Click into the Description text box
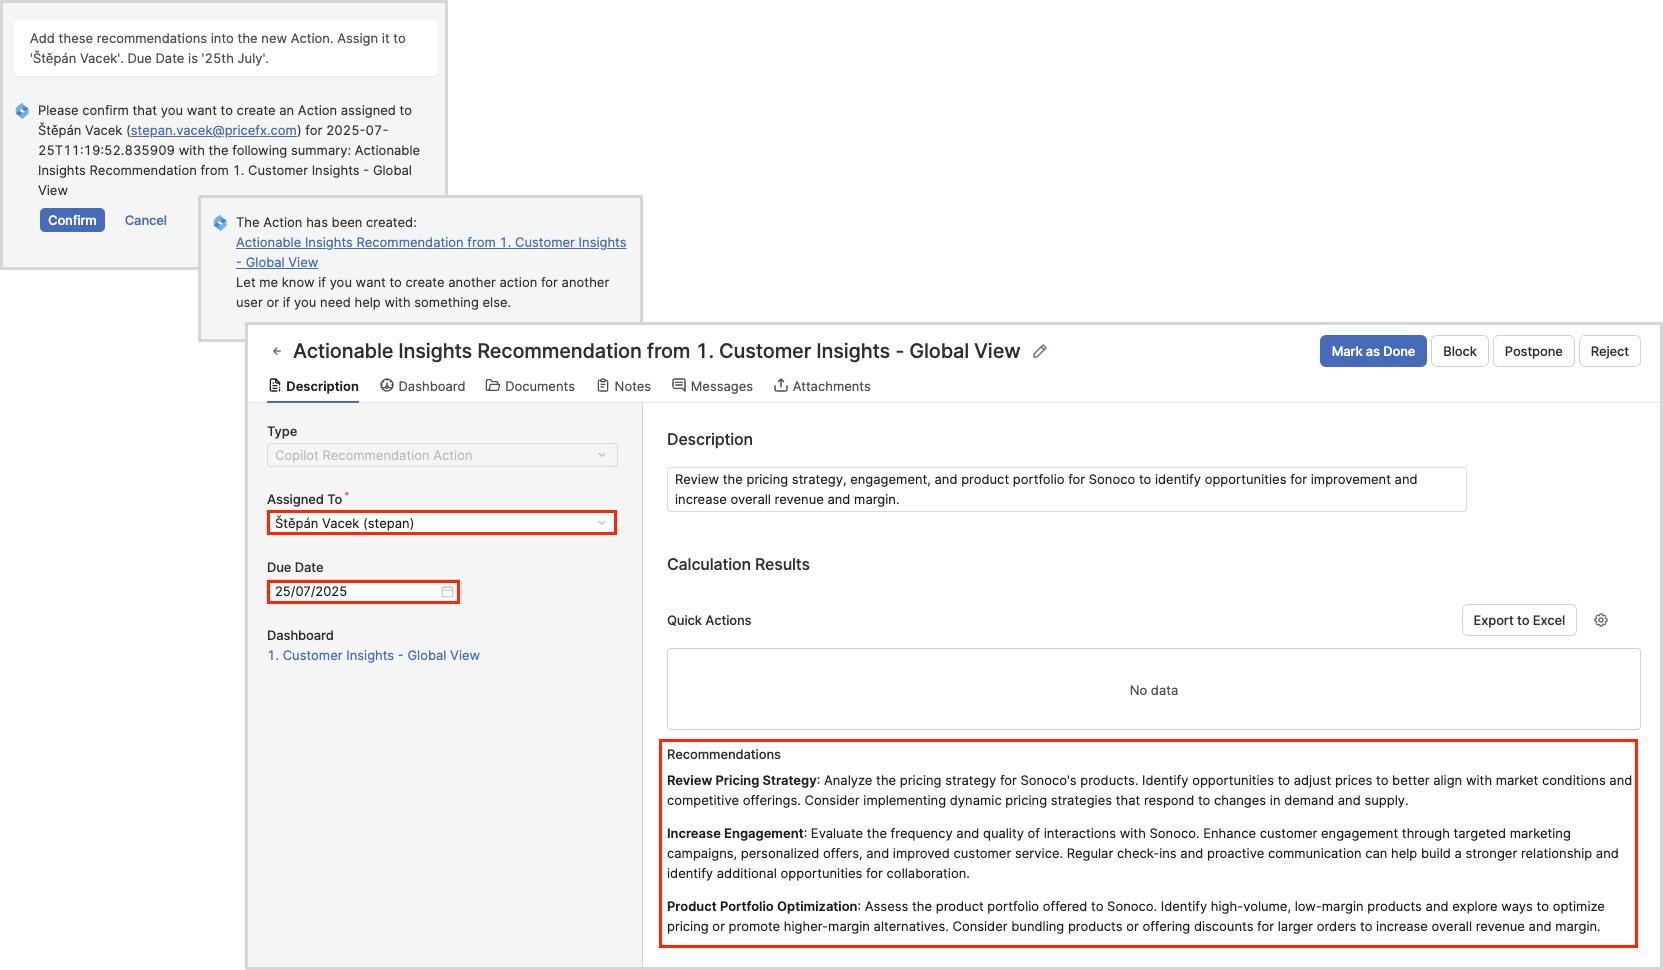 pos(1065,490)
